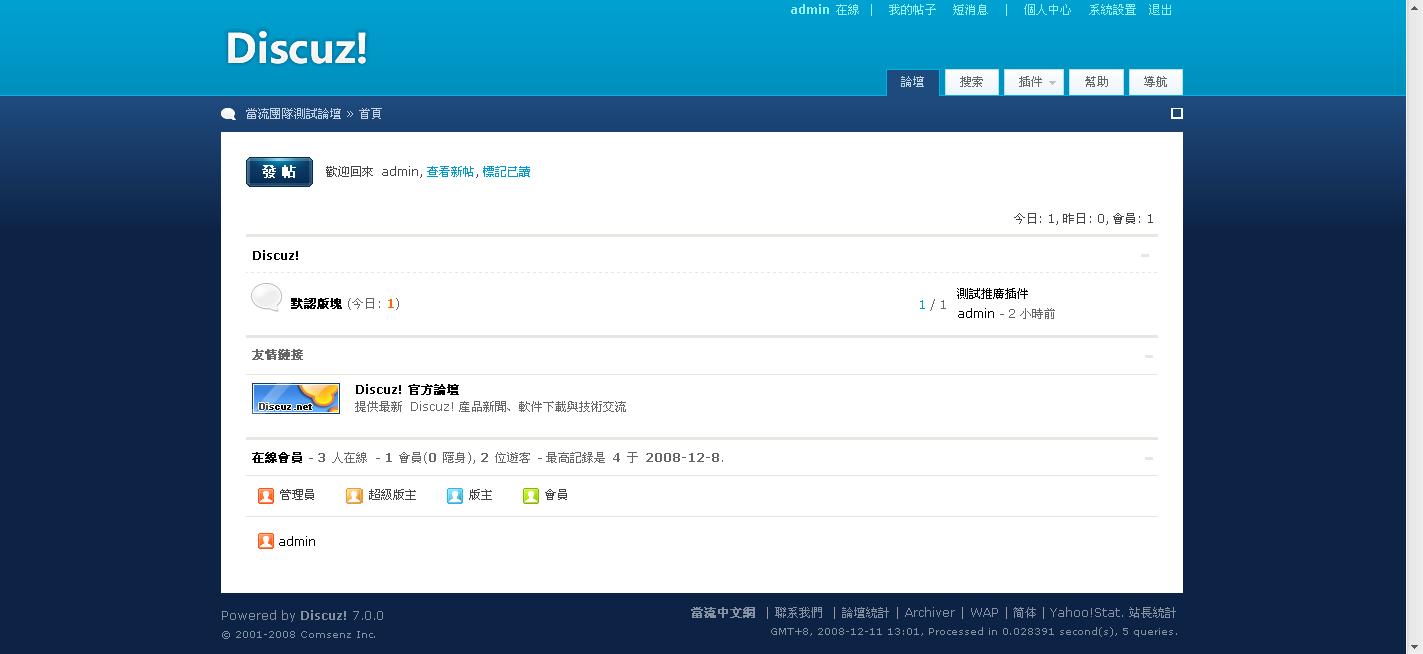Click the 默認版塊 forum bubble icon
Screen dimensions: 1423x654
click(266, 297)
